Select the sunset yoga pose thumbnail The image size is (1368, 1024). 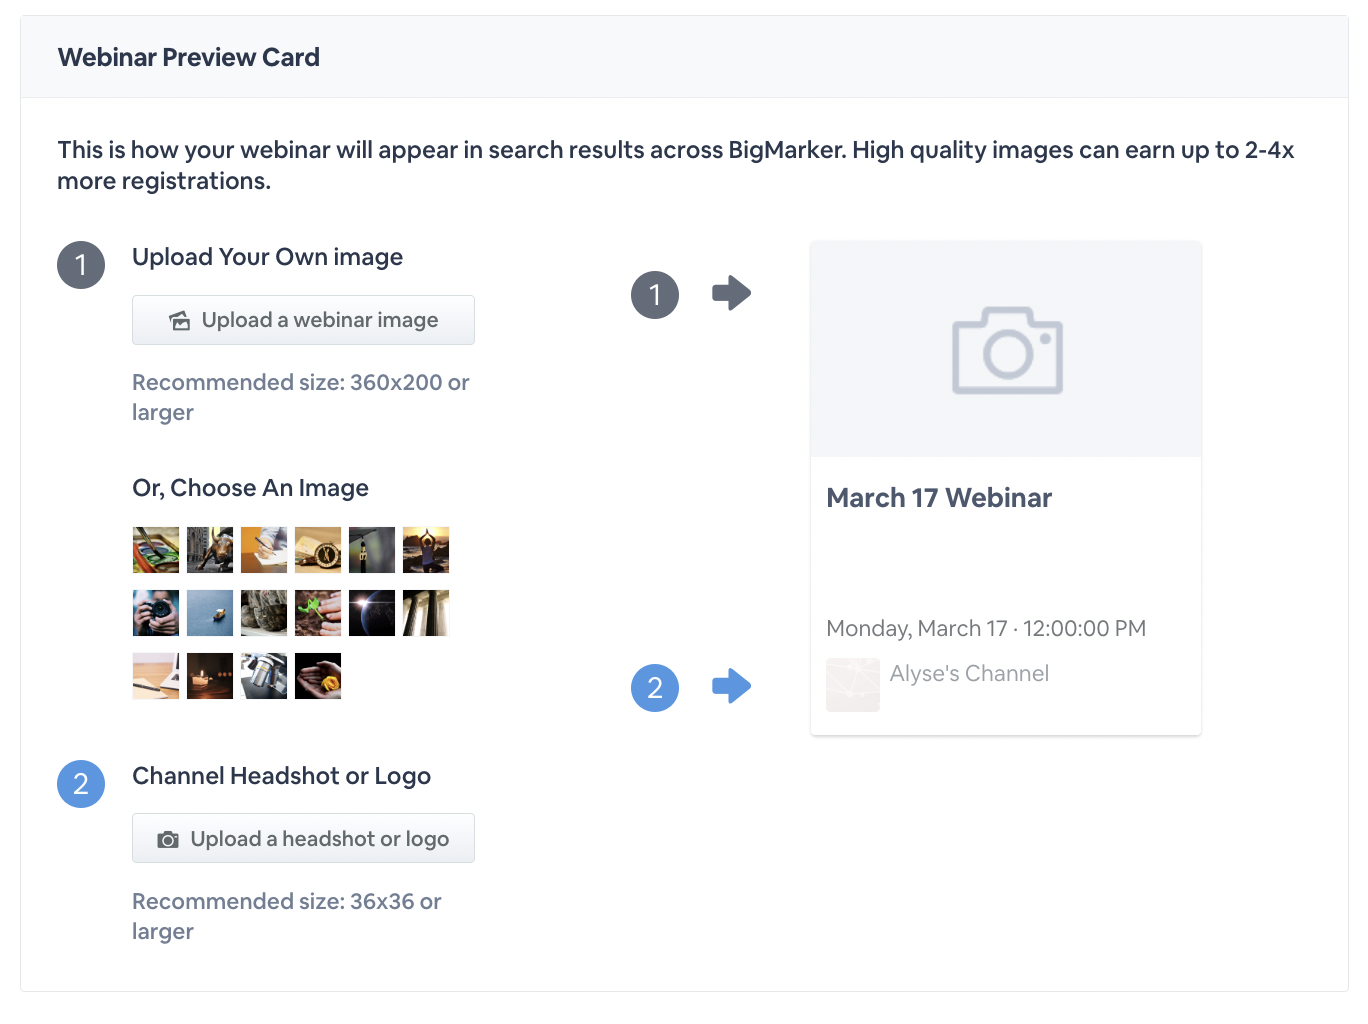click(x=425, y=549)
